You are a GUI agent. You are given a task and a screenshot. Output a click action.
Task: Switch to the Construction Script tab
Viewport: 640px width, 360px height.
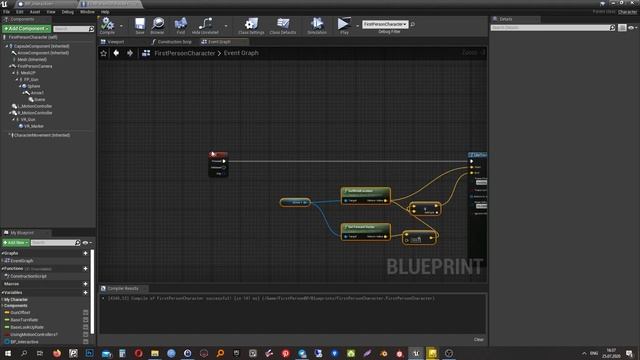(x=172, y=42)
